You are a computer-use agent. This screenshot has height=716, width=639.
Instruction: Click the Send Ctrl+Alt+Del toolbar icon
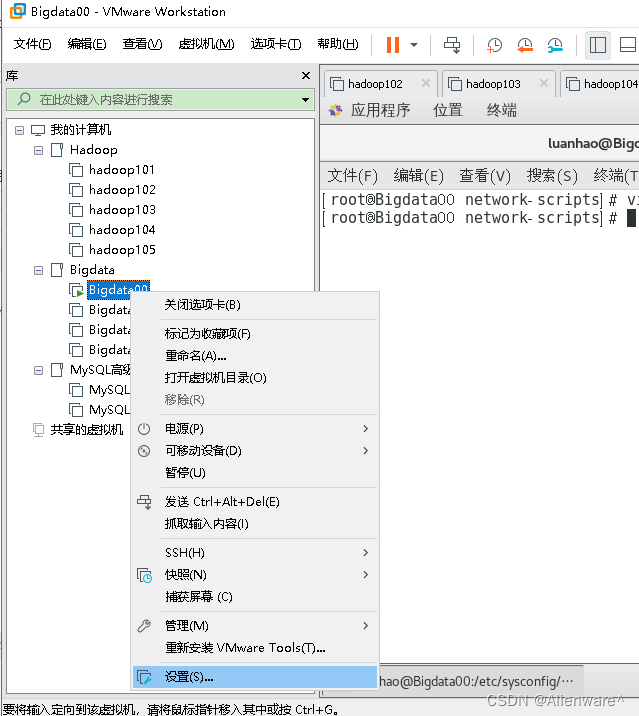[452, 45]
